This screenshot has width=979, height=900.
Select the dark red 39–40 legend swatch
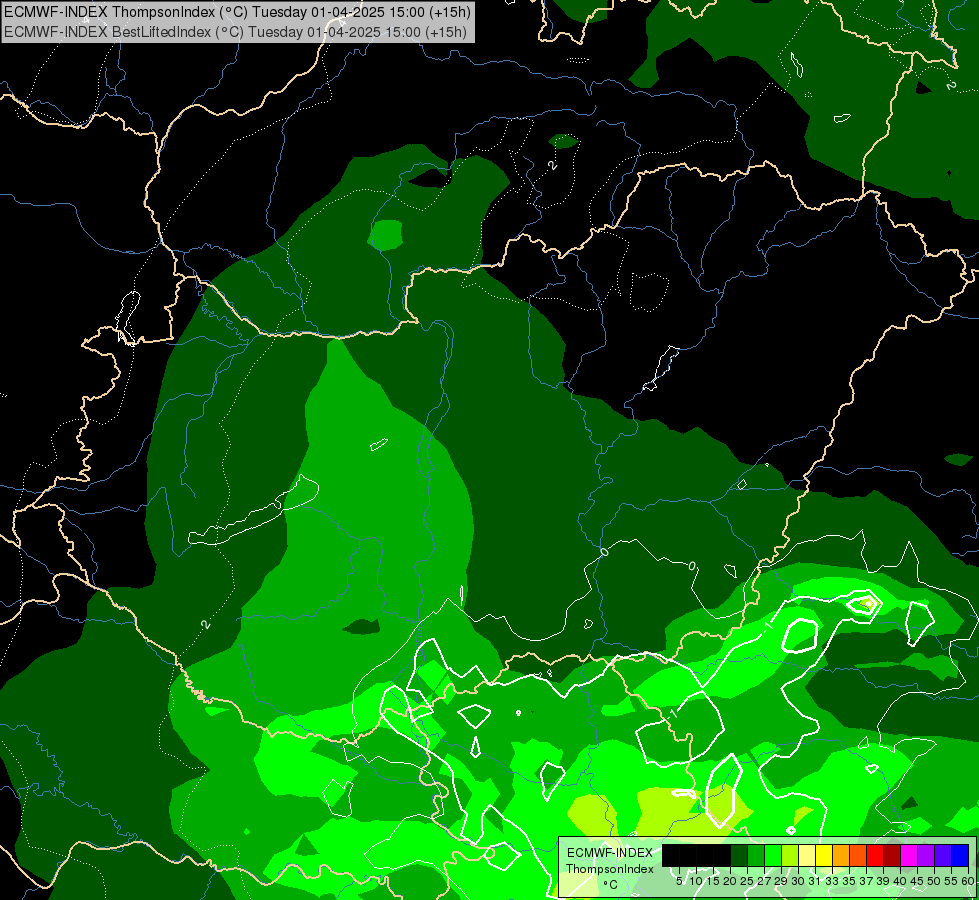click(892, 855)
